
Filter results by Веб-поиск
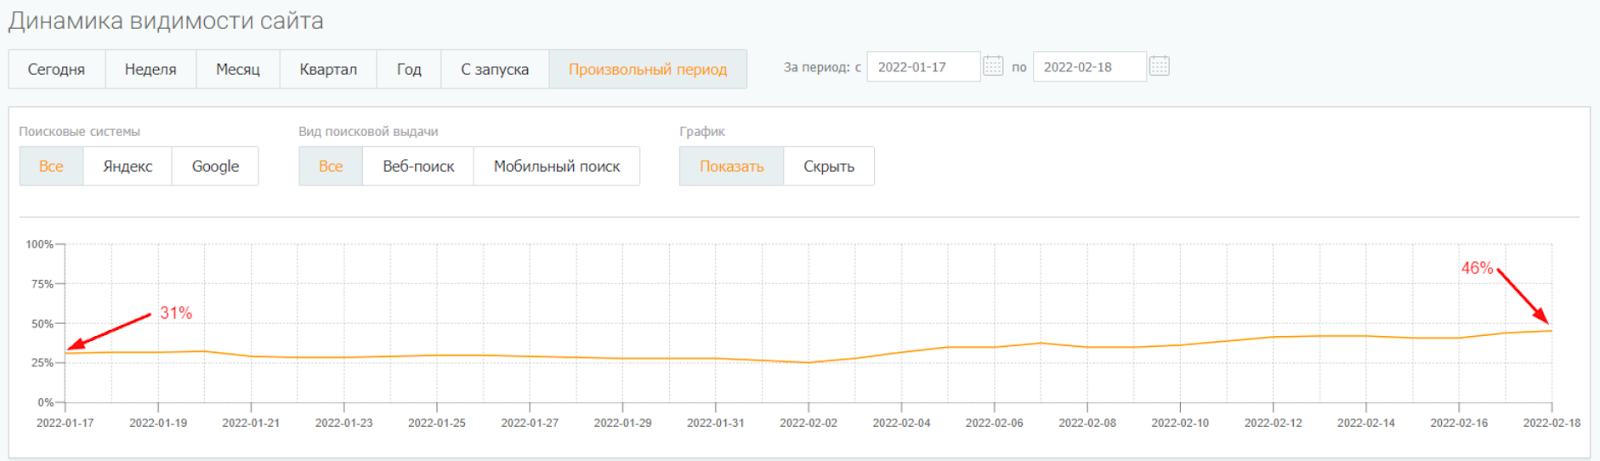(x=418, y=166)
